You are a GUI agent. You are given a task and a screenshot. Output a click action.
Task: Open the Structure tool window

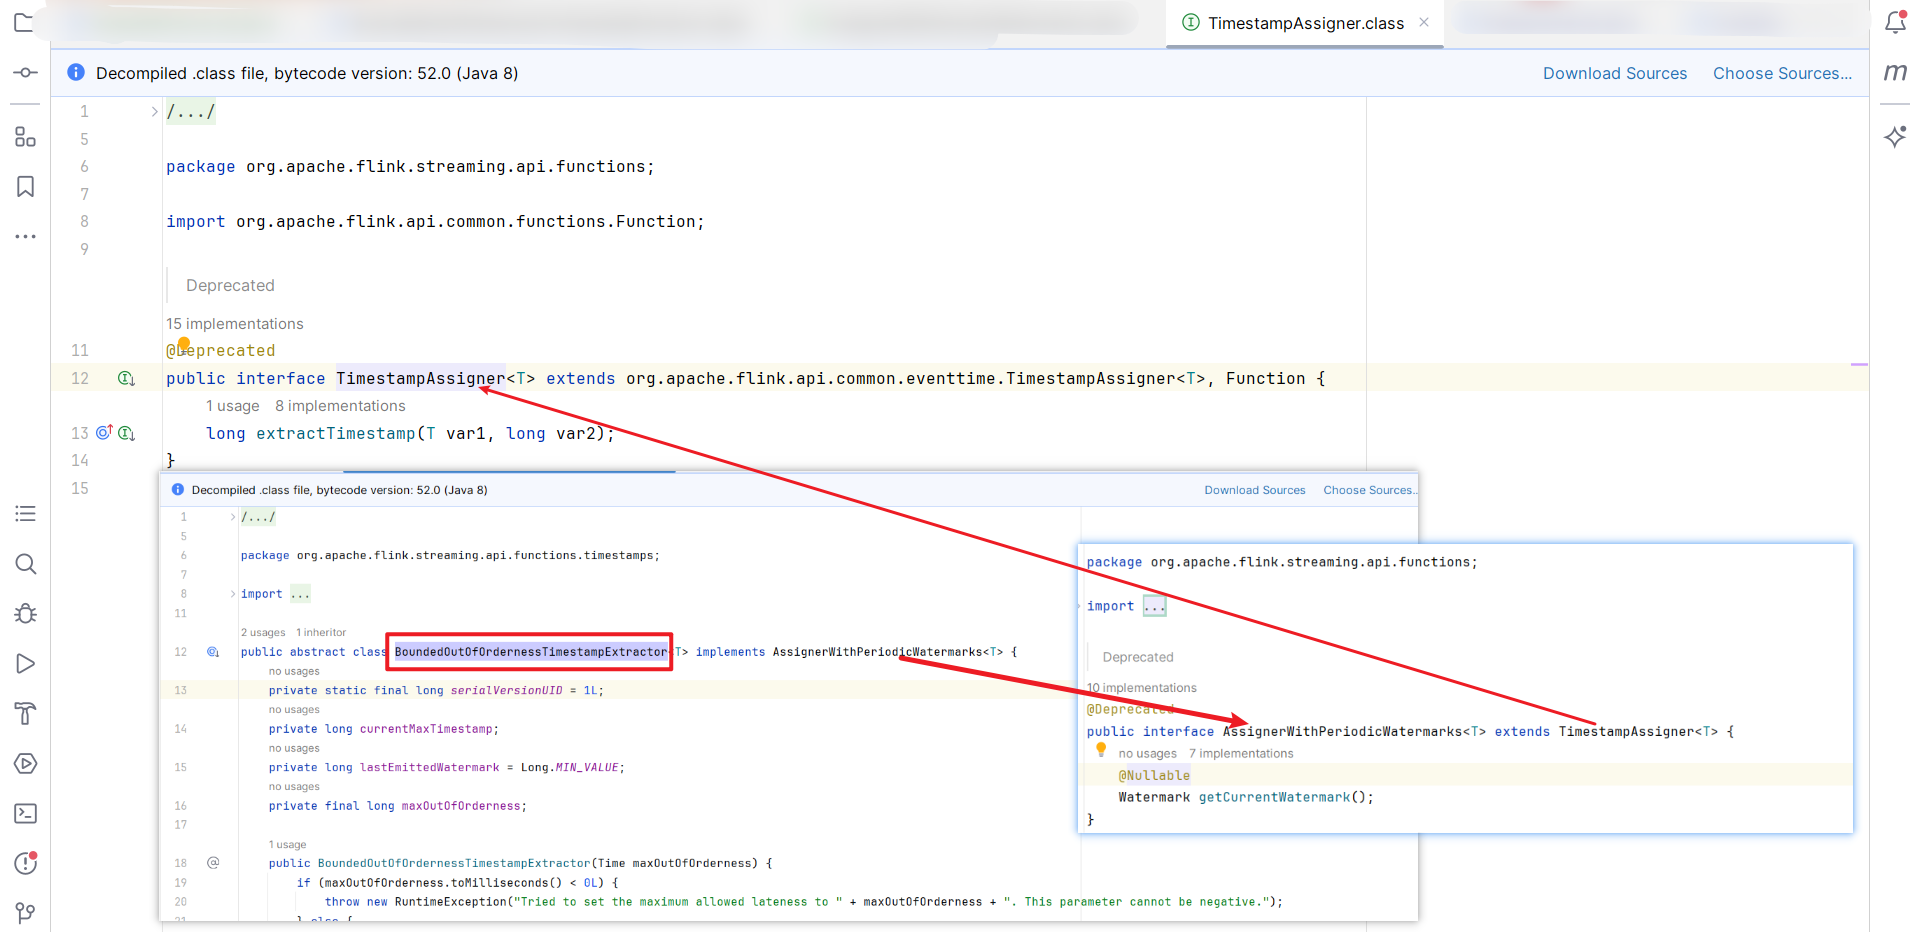coord(25,137)
